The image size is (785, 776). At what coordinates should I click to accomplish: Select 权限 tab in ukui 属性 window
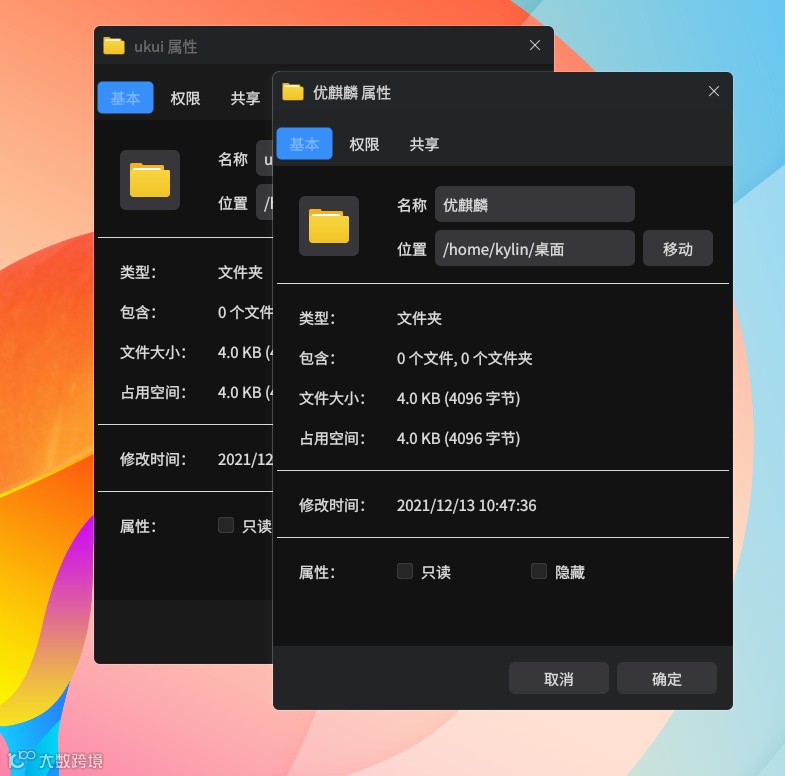(185, 98)
